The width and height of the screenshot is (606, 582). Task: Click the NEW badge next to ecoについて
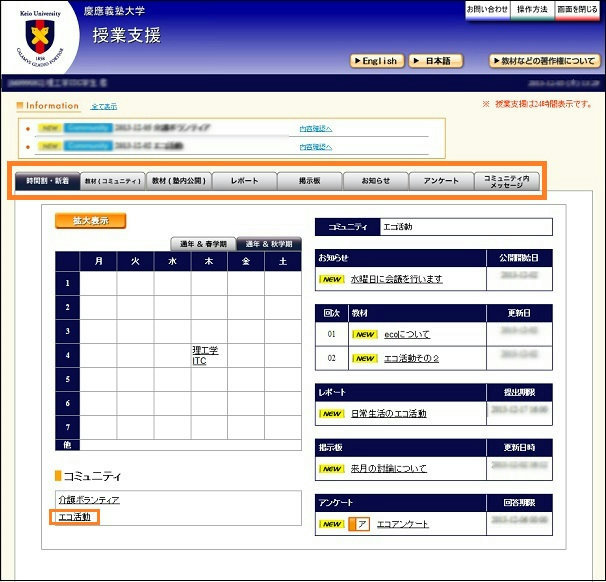pyautogui.click(x=365, y=333)
